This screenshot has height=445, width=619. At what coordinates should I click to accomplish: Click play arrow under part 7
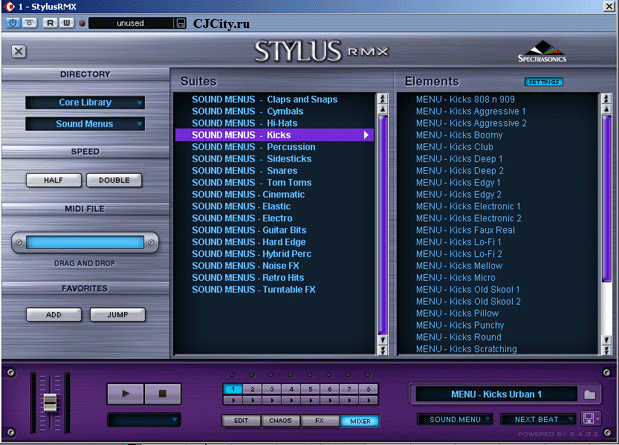[x=349, y=400]
